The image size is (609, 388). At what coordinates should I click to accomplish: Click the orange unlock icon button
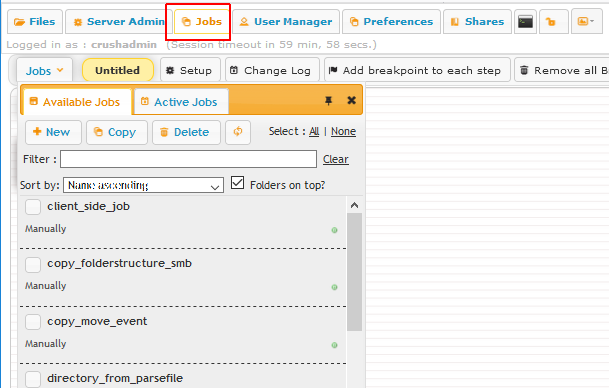(550, 22)
